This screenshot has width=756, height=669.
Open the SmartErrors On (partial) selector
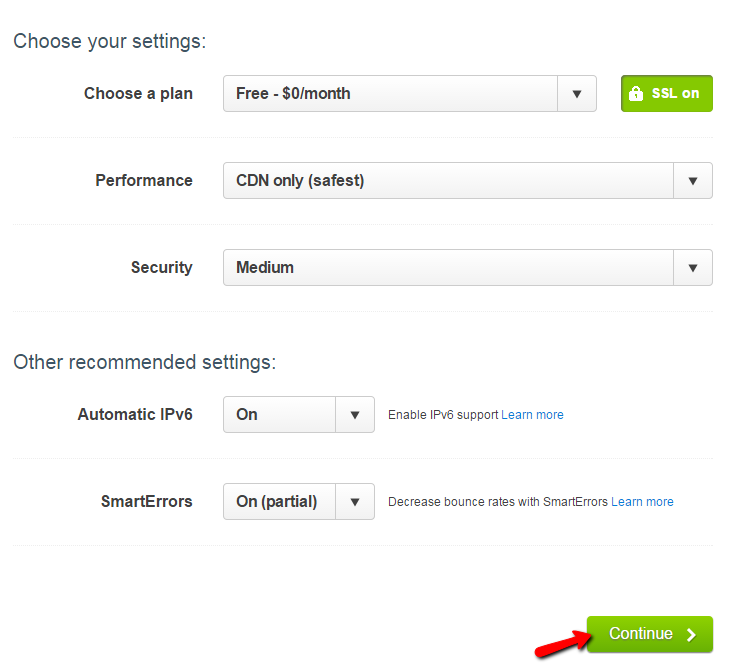coord(299,502)
